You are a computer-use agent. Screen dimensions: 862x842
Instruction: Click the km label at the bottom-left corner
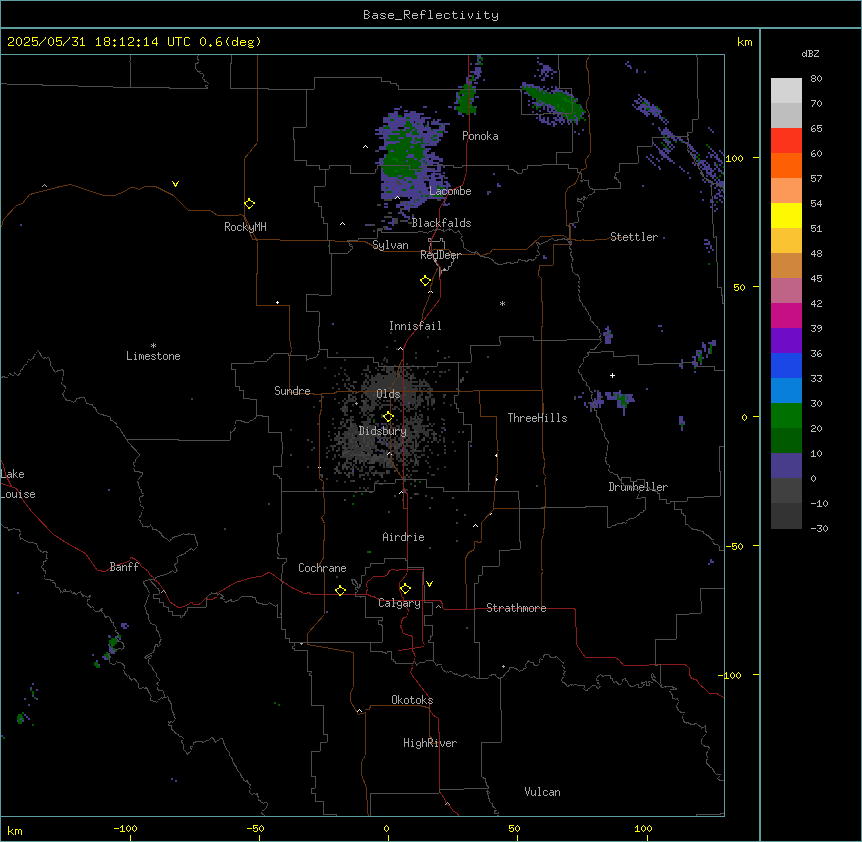15,830
